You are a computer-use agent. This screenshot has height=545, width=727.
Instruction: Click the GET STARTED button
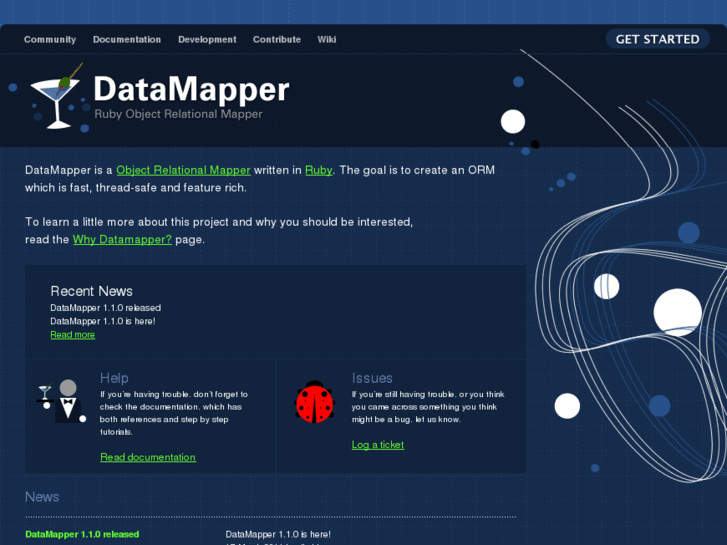point(657,39)
